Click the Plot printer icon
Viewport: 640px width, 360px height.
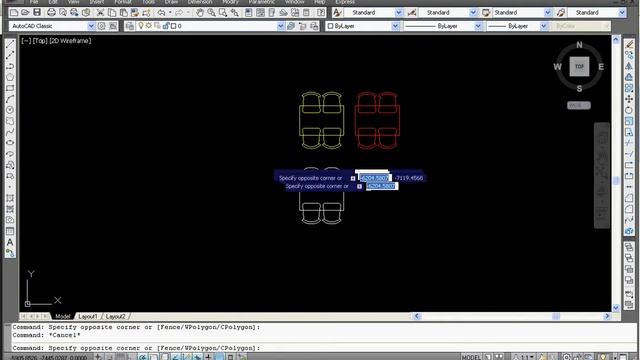click(x=51, y=13)
